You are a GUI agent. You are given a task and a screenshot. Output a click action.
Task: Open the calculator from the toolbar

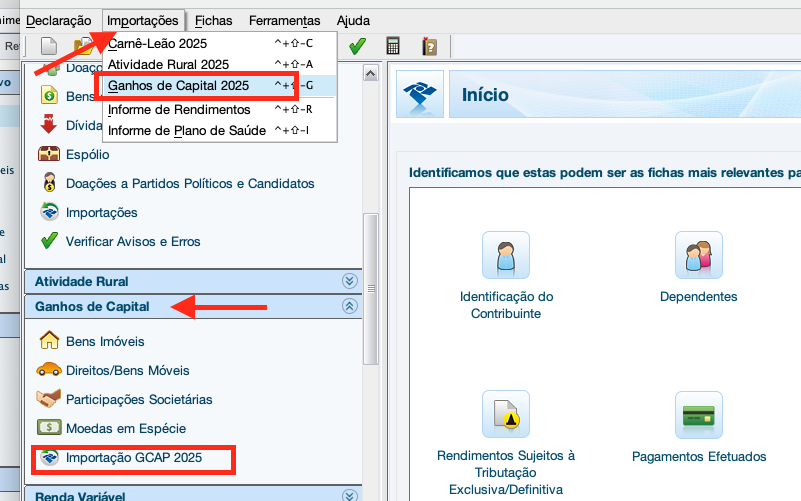tap(393, 46)
